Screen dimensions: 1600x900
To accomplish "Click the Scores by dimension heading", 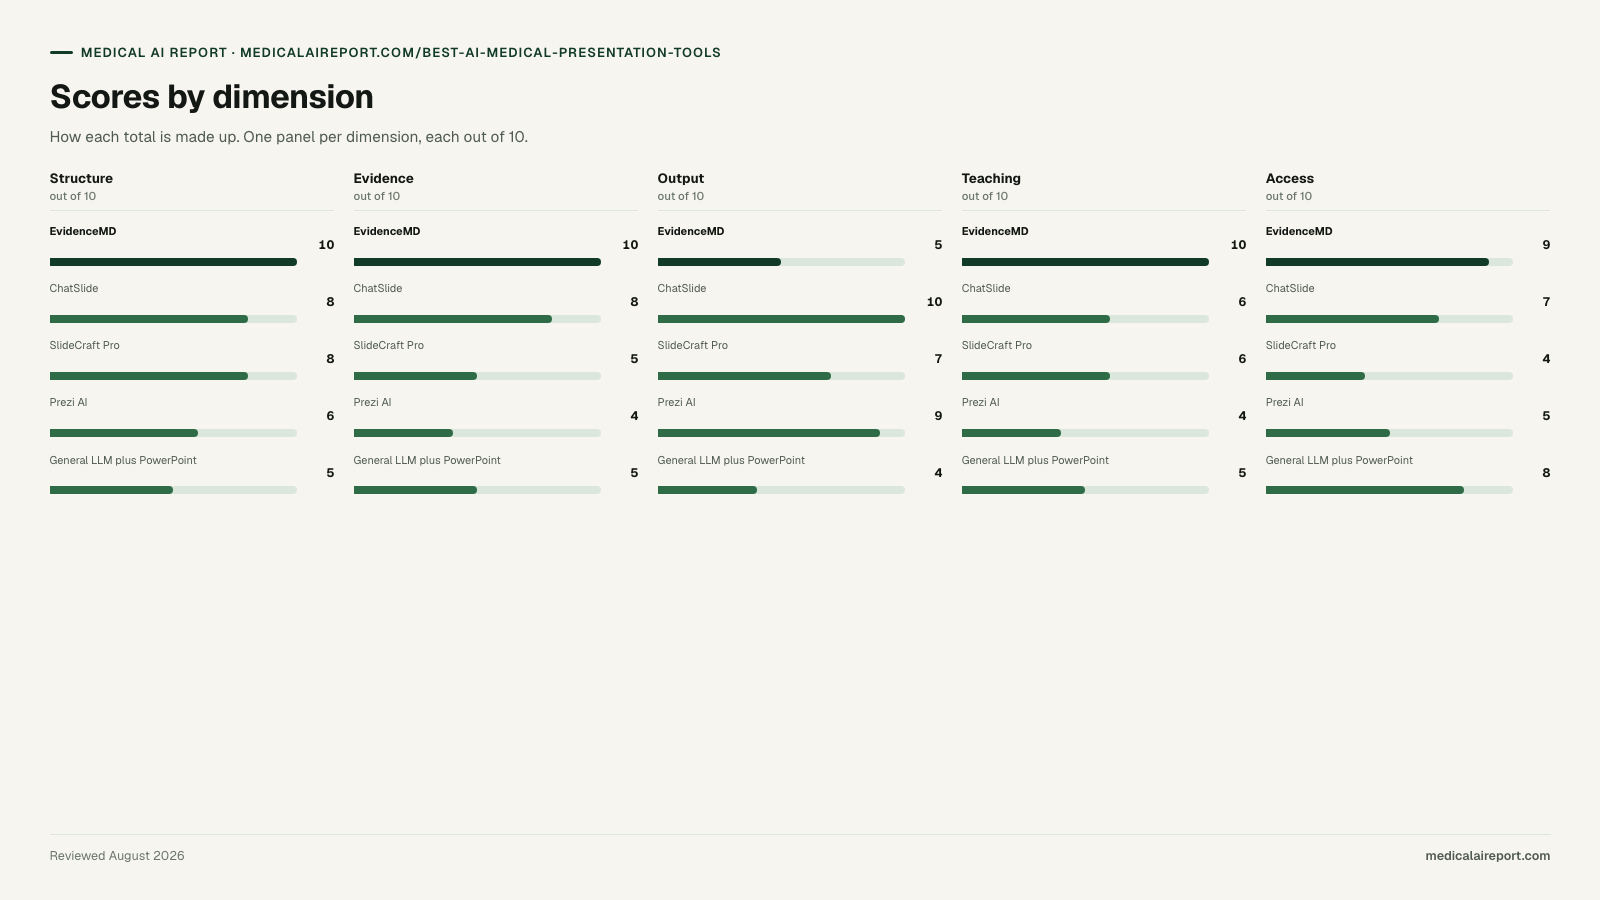I will click(211, 97).
